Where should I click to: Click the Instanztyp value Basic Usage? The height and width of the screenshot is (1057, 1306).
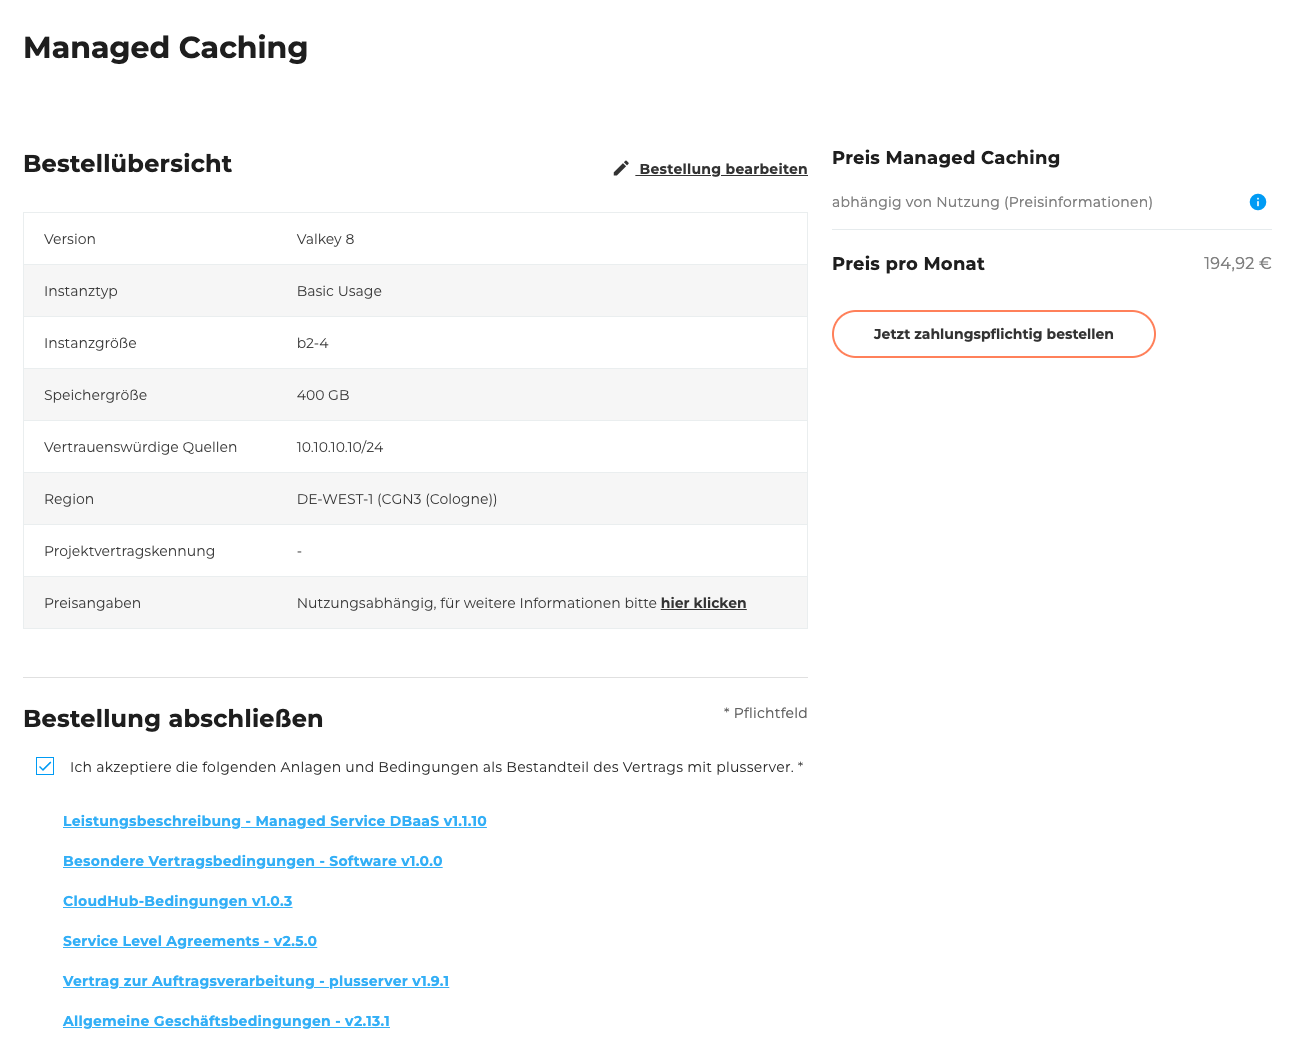click(x=336, y=291)
